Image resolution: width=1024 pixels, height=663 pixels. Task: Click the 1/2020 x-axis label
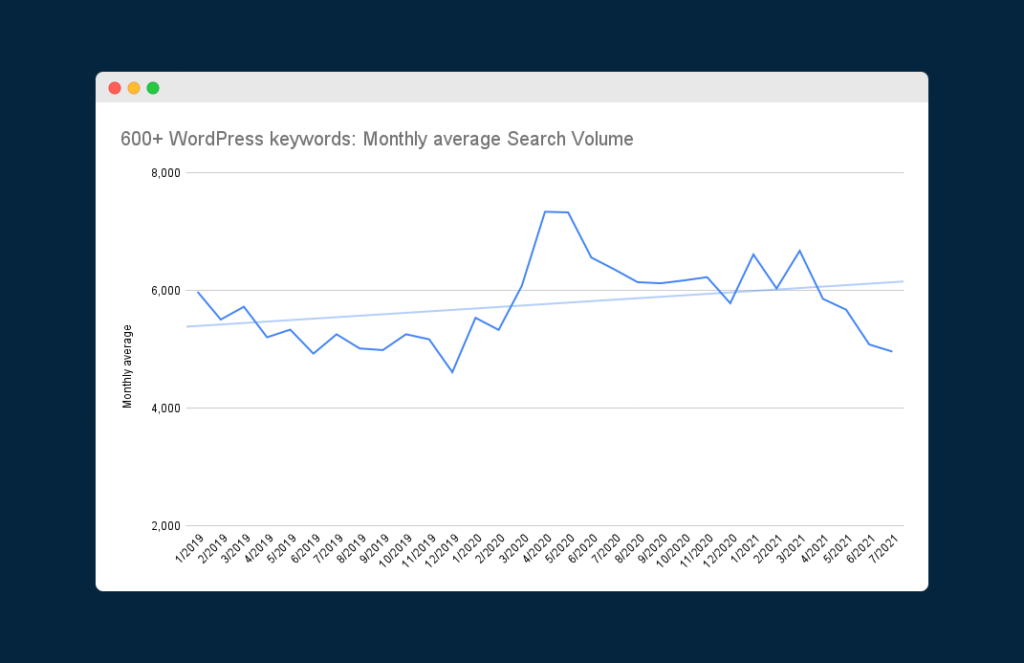click(x=467, y=549)
